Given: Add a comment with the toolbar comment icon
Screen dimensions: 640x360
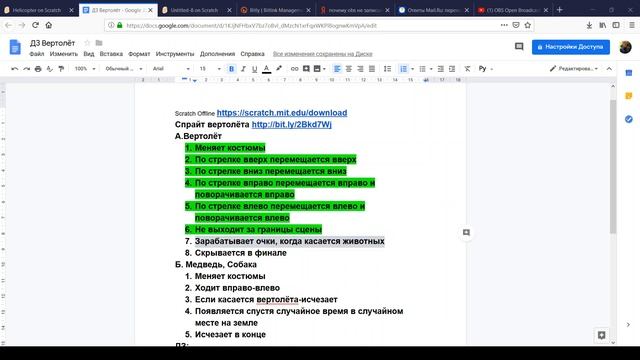Looking at the screenshot, I should tap(306, 69).
